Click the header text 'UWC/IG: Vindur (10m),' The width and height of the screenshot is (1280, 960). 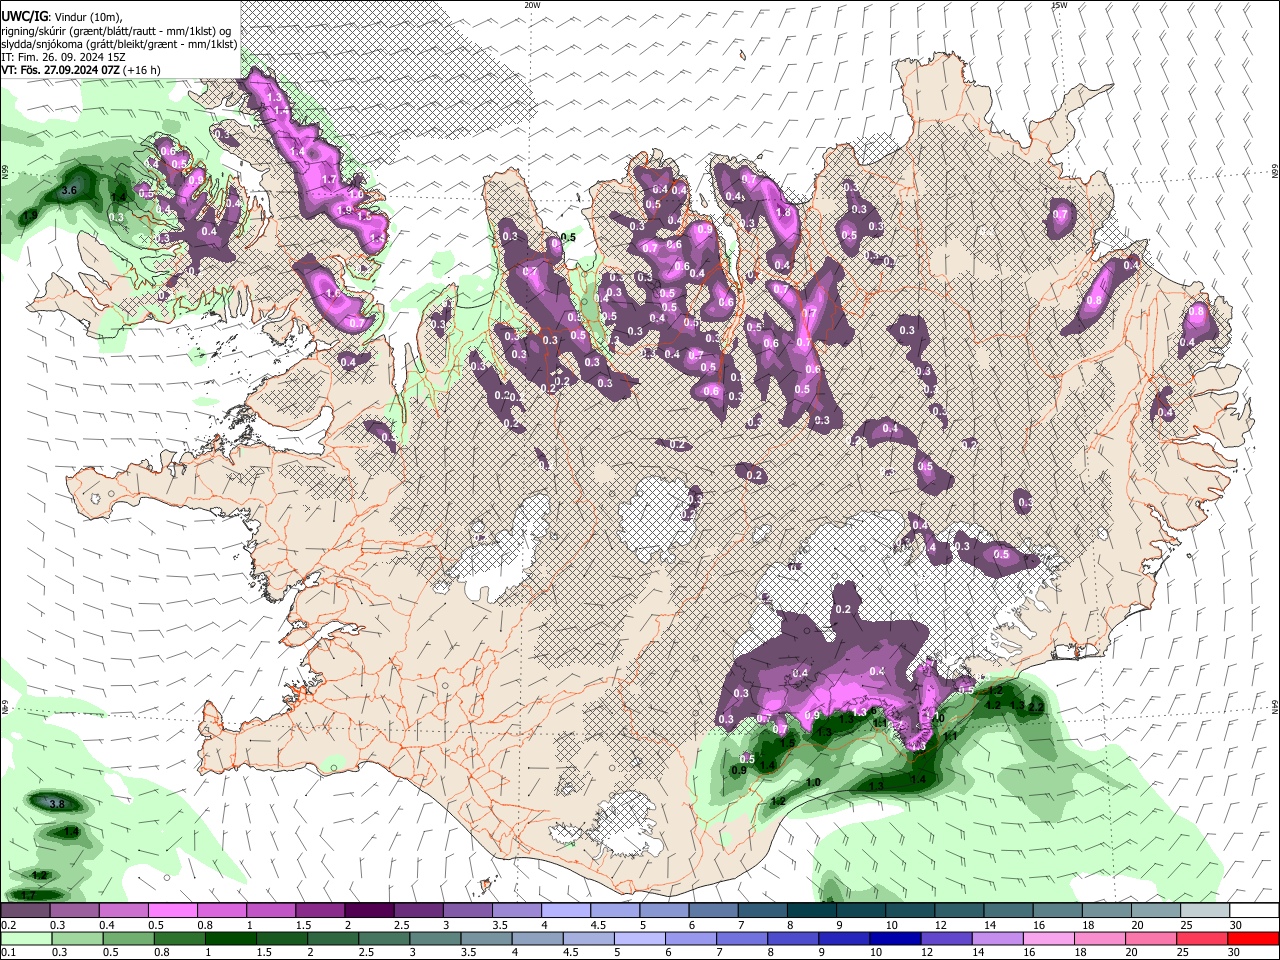click(x=62, y=17)
